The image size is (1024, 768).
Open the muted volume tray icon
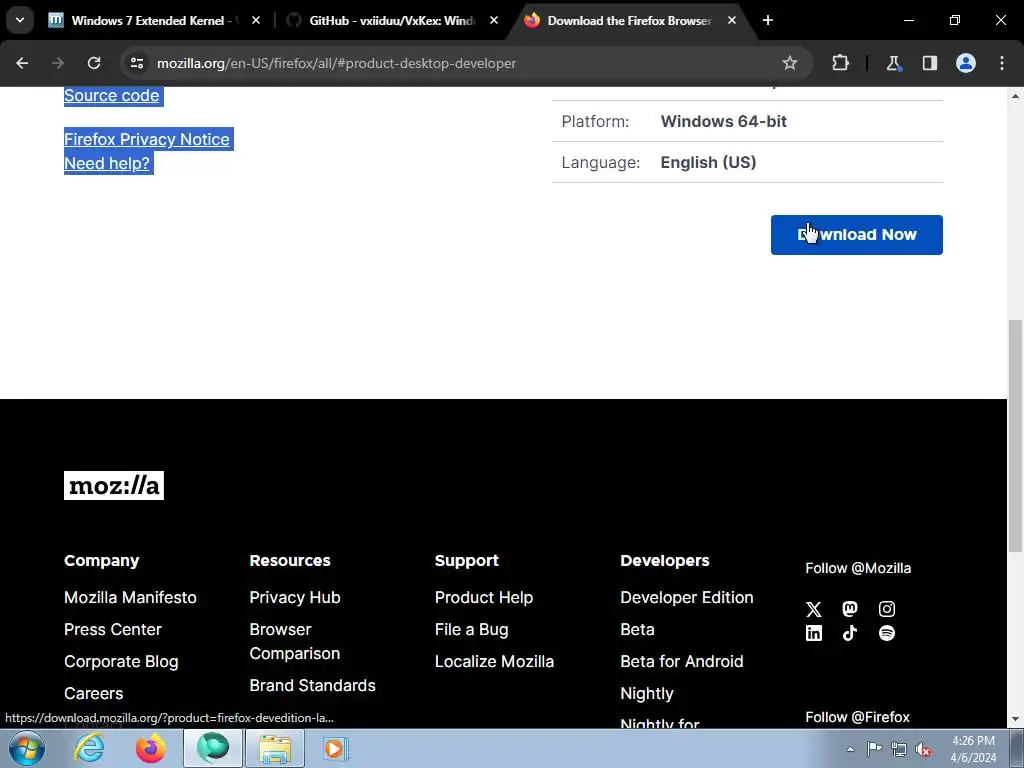coord(923,749)
